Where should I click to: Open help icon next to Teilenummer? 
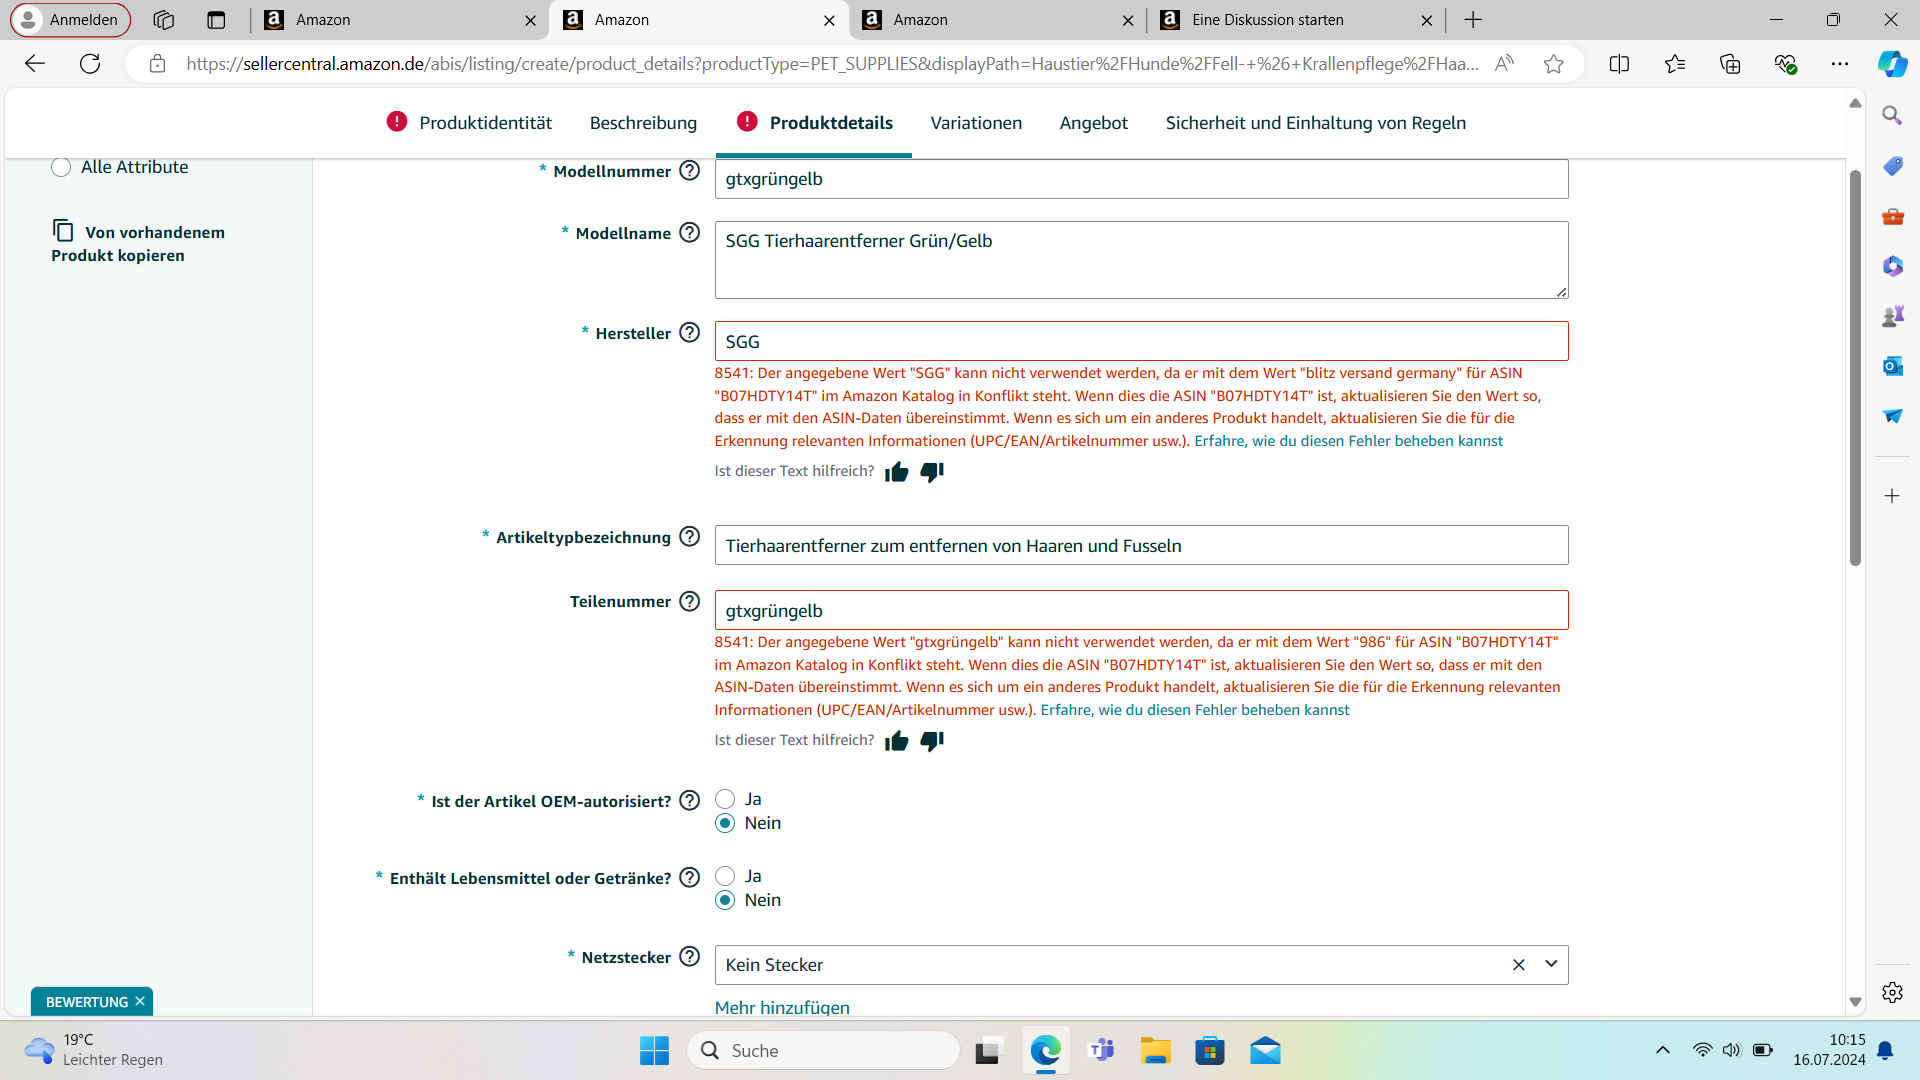pos(689,601)
